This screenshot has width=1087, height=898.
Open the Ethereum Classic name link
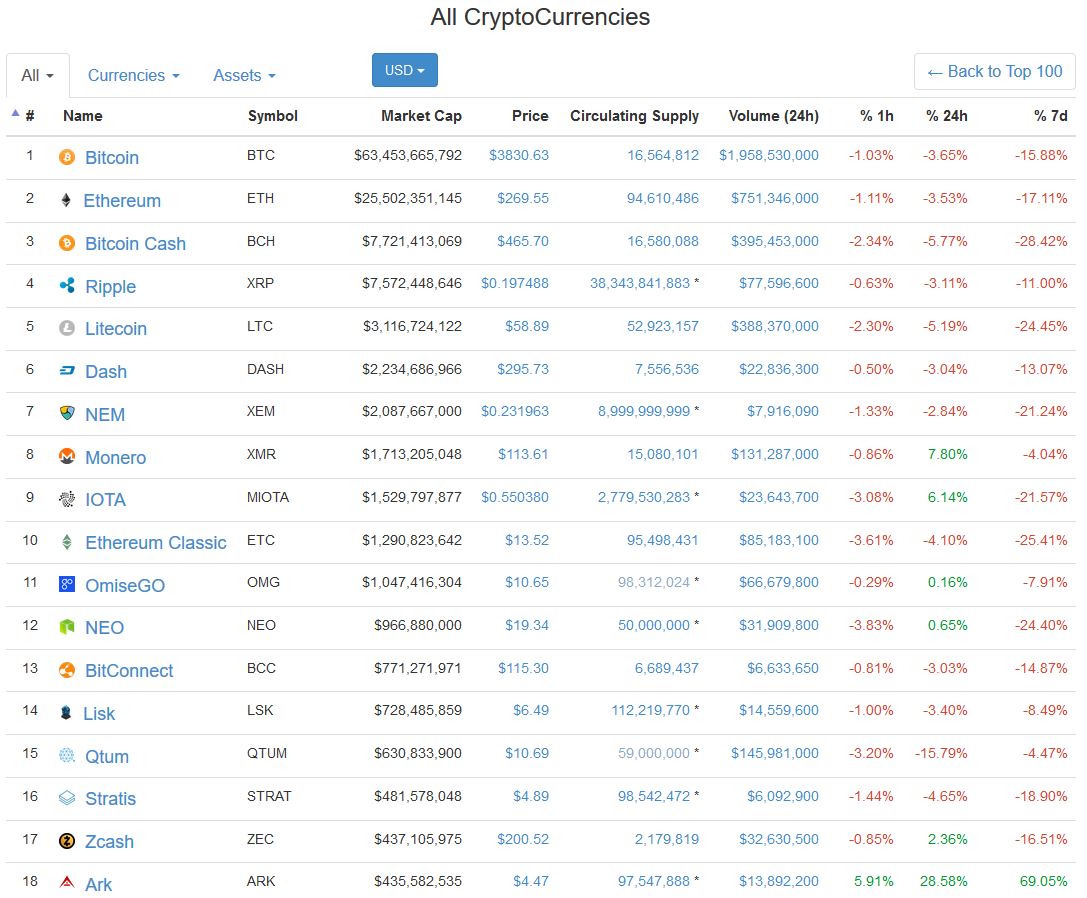tap(156, 542)
